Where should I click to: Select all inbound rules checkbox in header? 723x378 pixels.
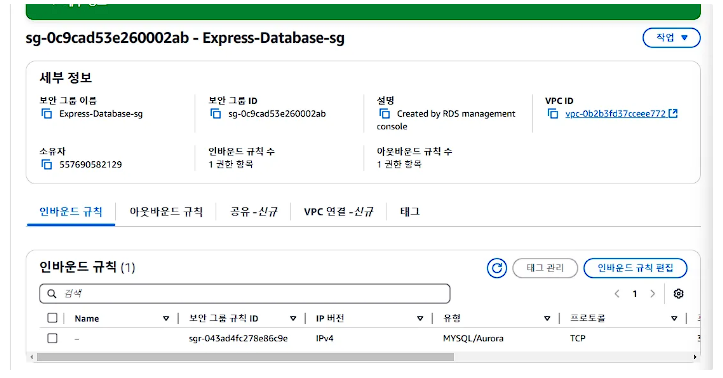53,318
